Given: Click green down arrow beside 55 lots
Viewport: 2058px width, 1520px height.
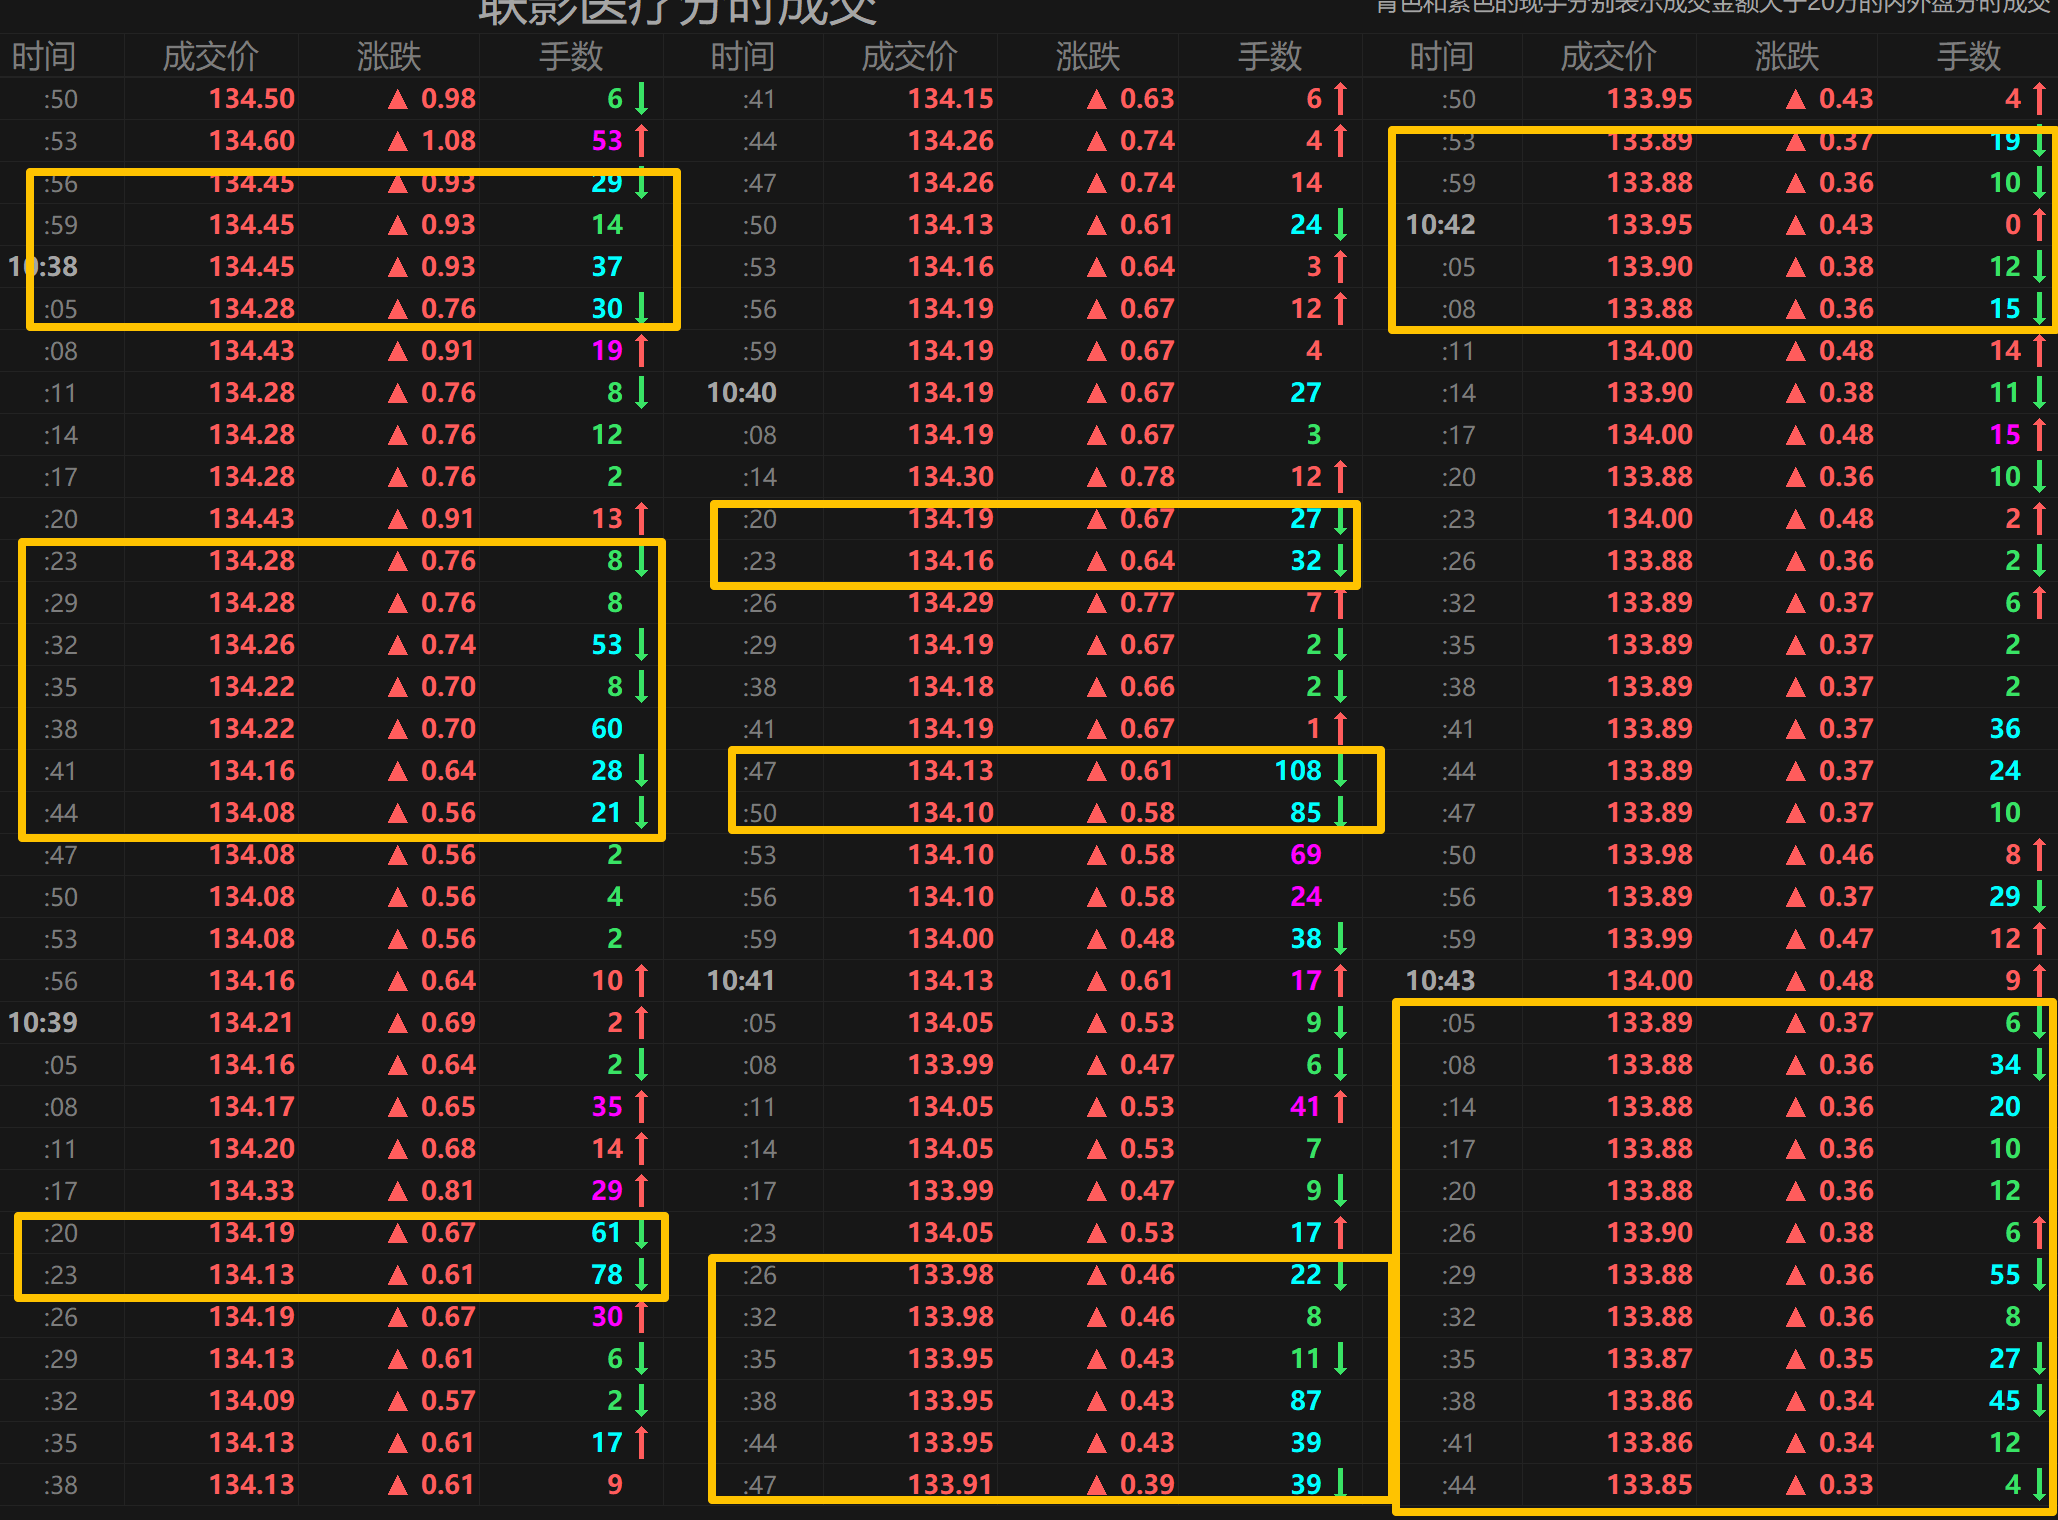Looking at the screenshot, I should [2040, 1275].
